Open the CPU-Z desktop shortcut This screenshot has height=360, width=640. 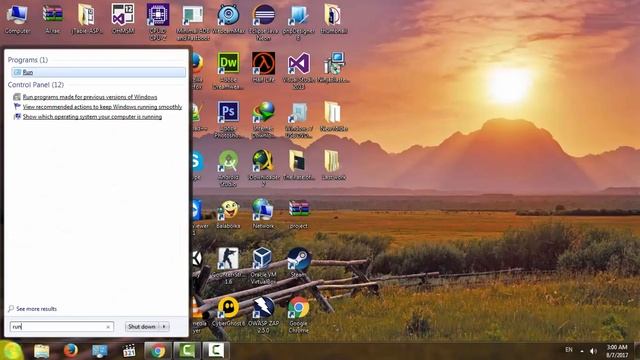coord(158,21)
